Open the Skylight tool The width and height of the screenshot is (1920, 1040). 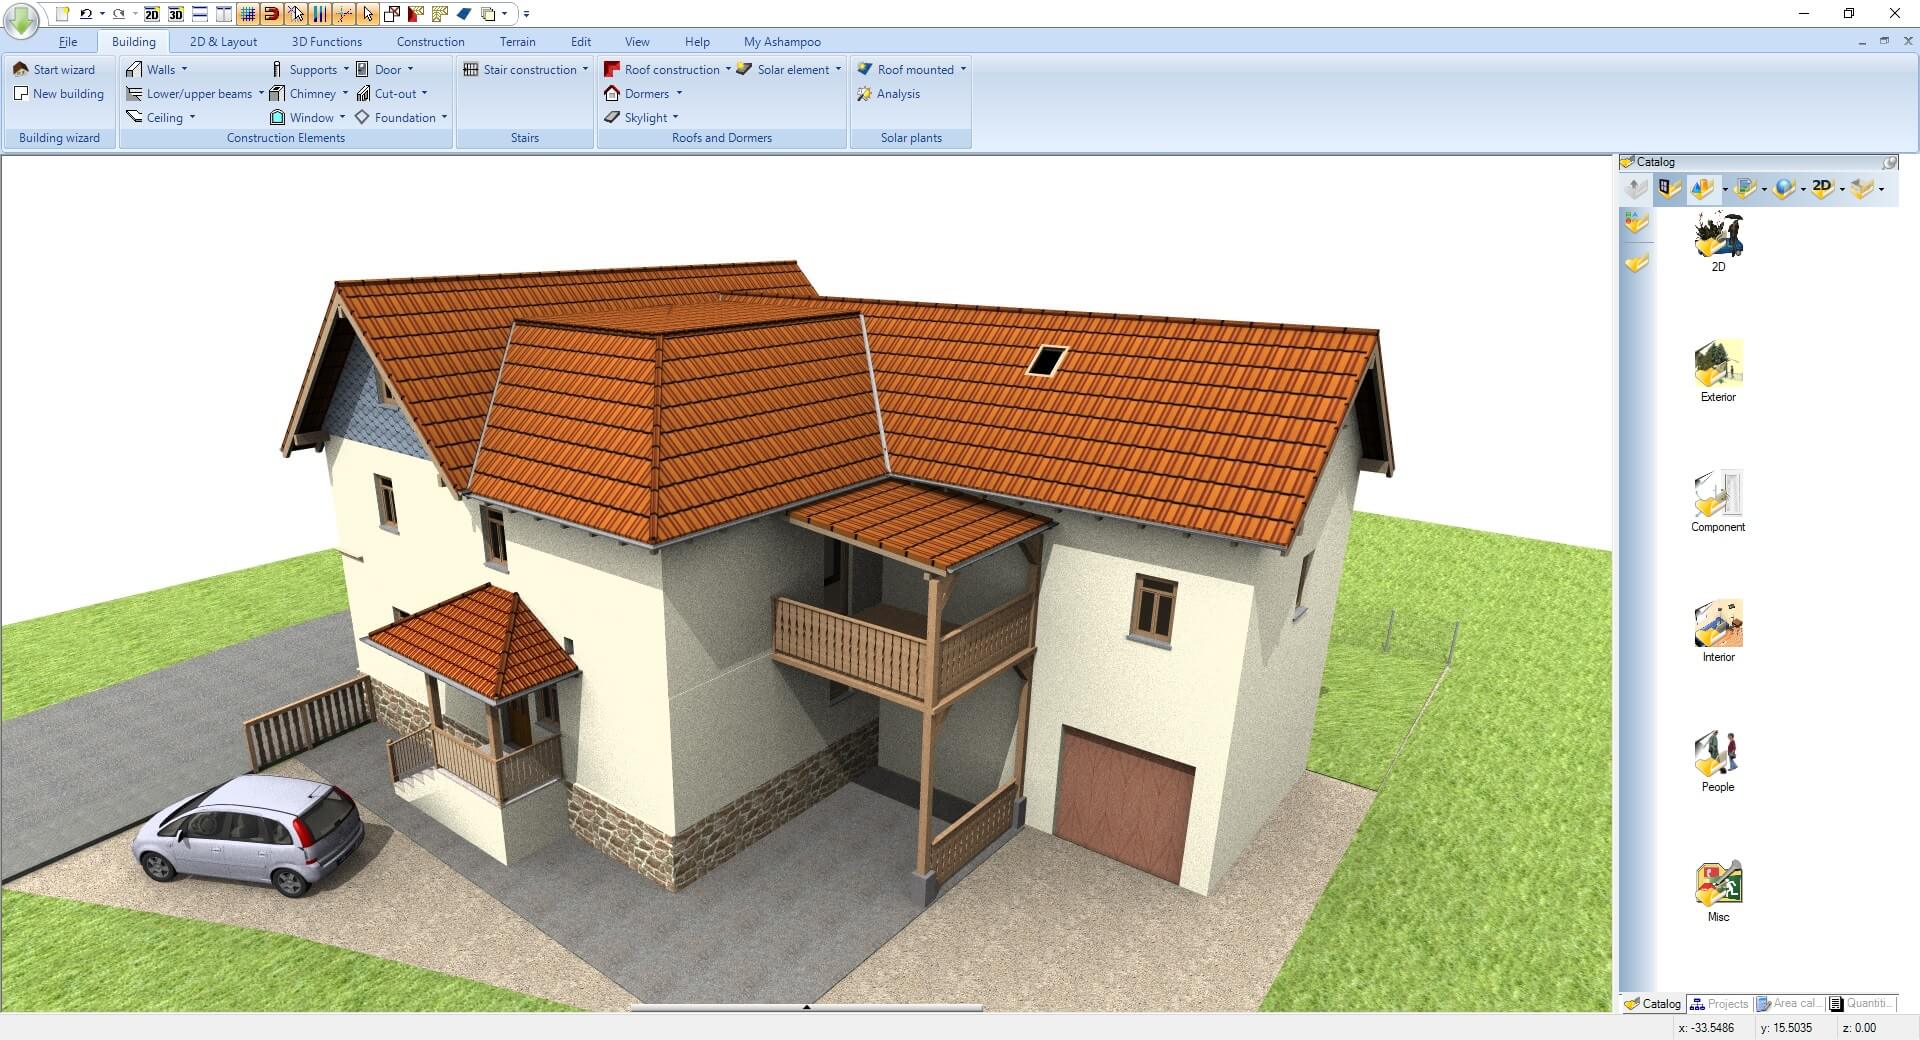tap(645, 117)
